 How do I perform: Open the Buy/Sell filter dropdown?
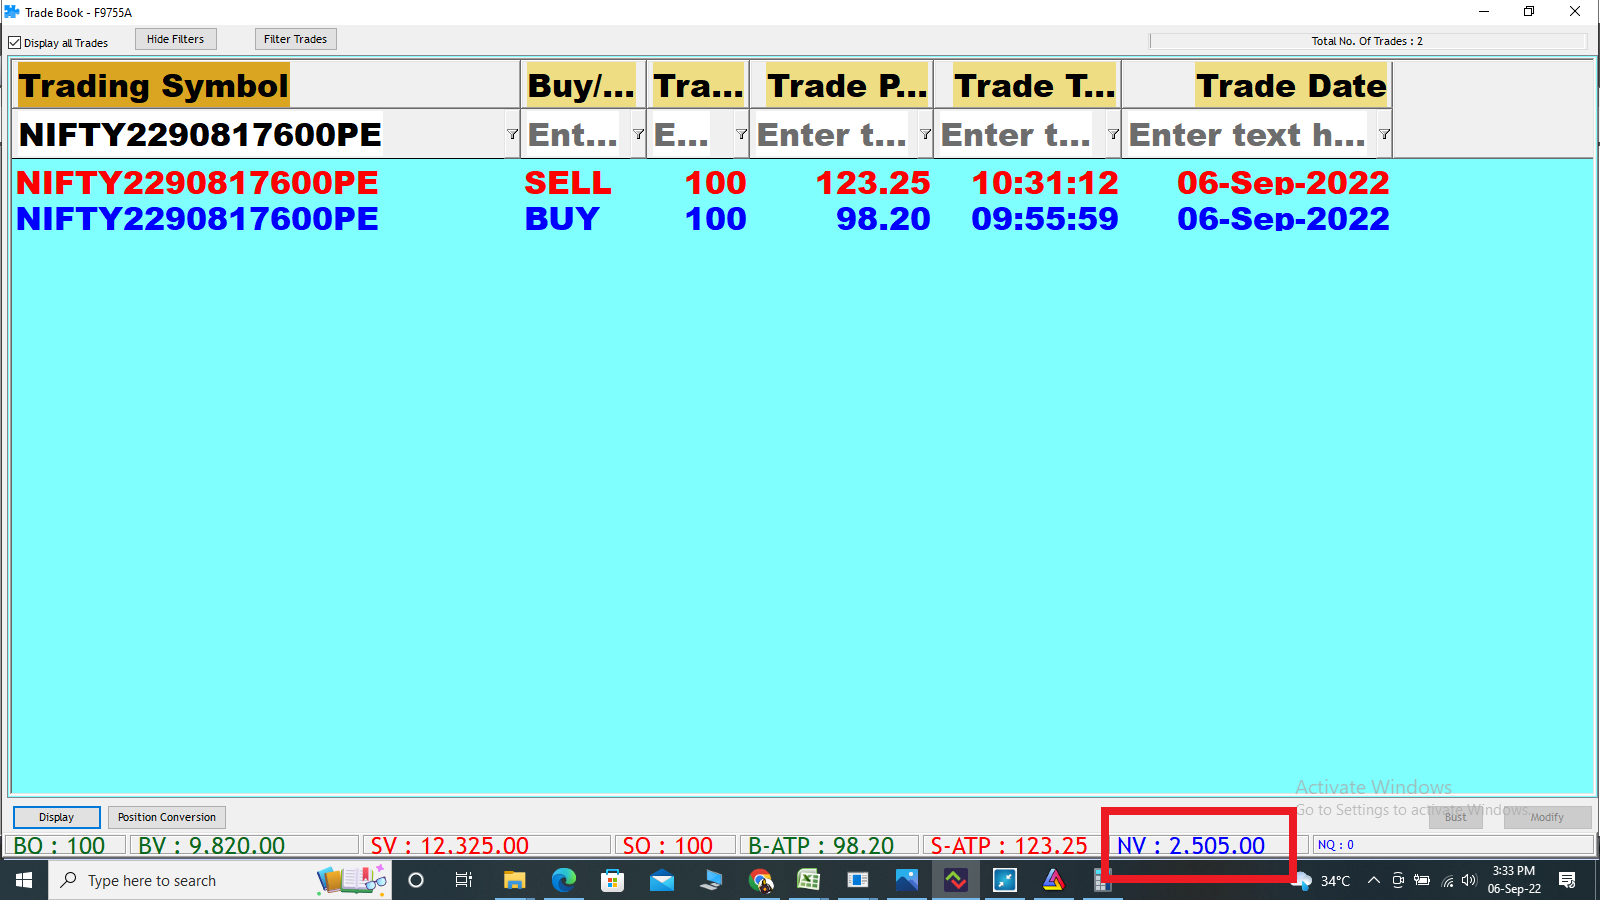(638, 134)
